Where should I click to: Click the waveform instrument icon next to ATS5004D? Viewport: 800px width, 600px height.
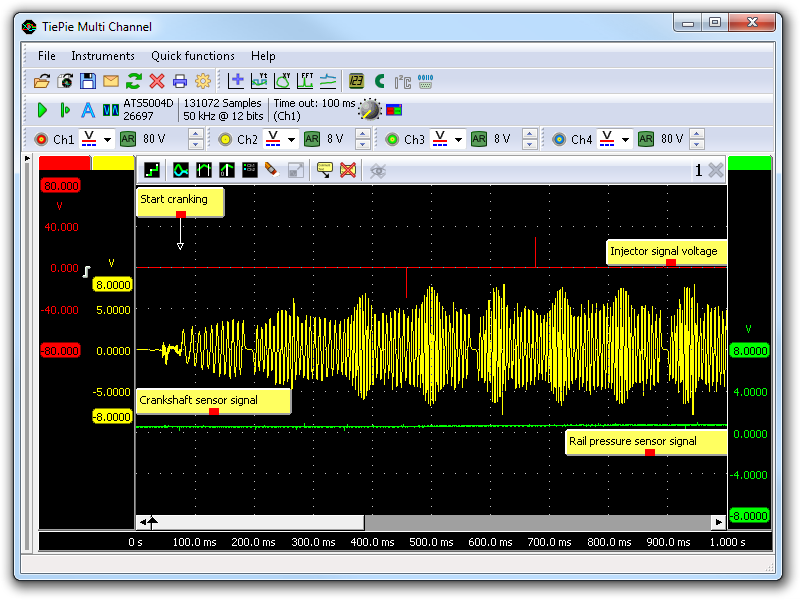click(x=111, y=110)
